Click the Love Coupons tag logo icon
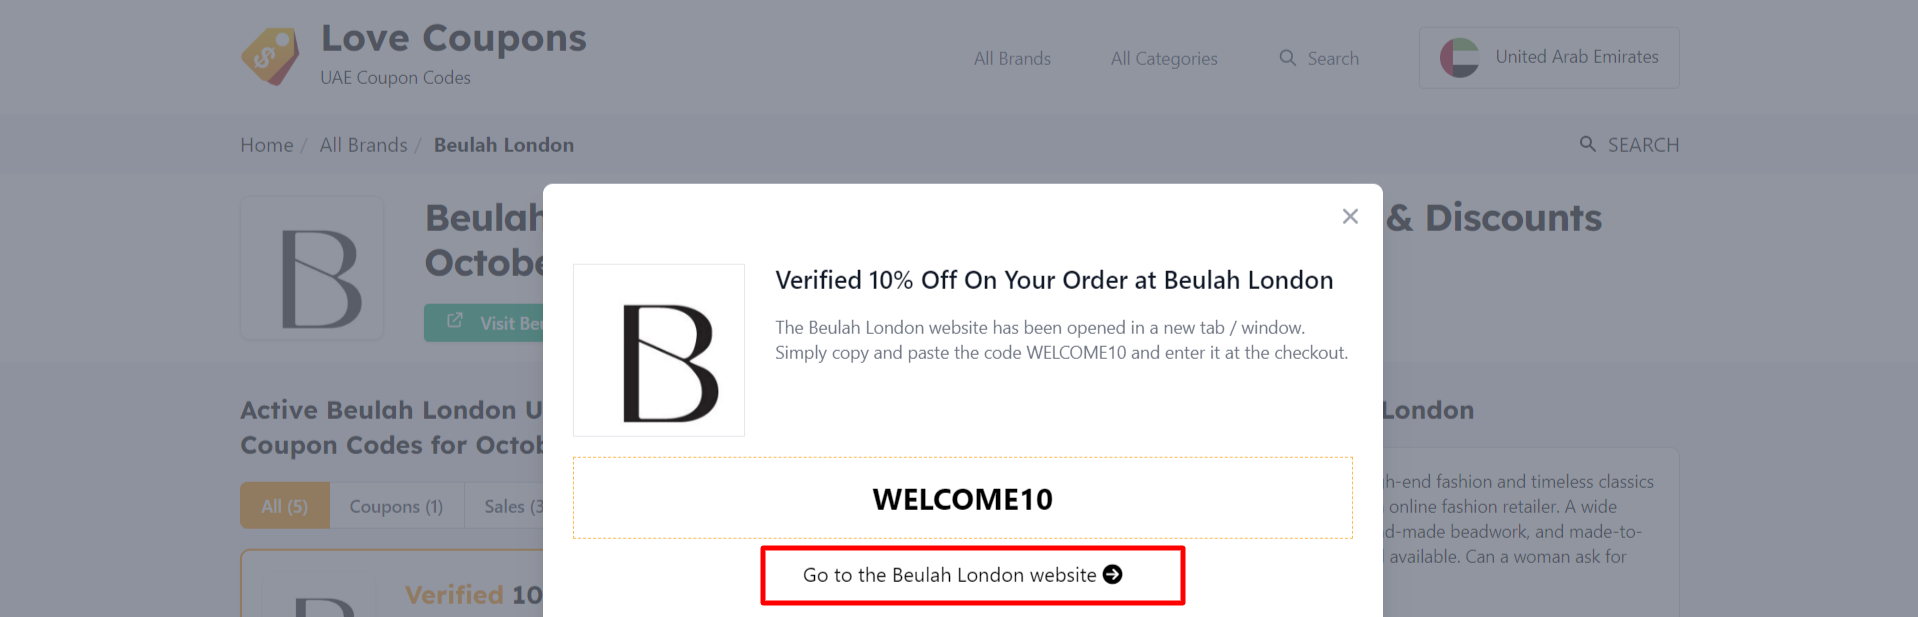The image size is (1918, 617). 269,56
